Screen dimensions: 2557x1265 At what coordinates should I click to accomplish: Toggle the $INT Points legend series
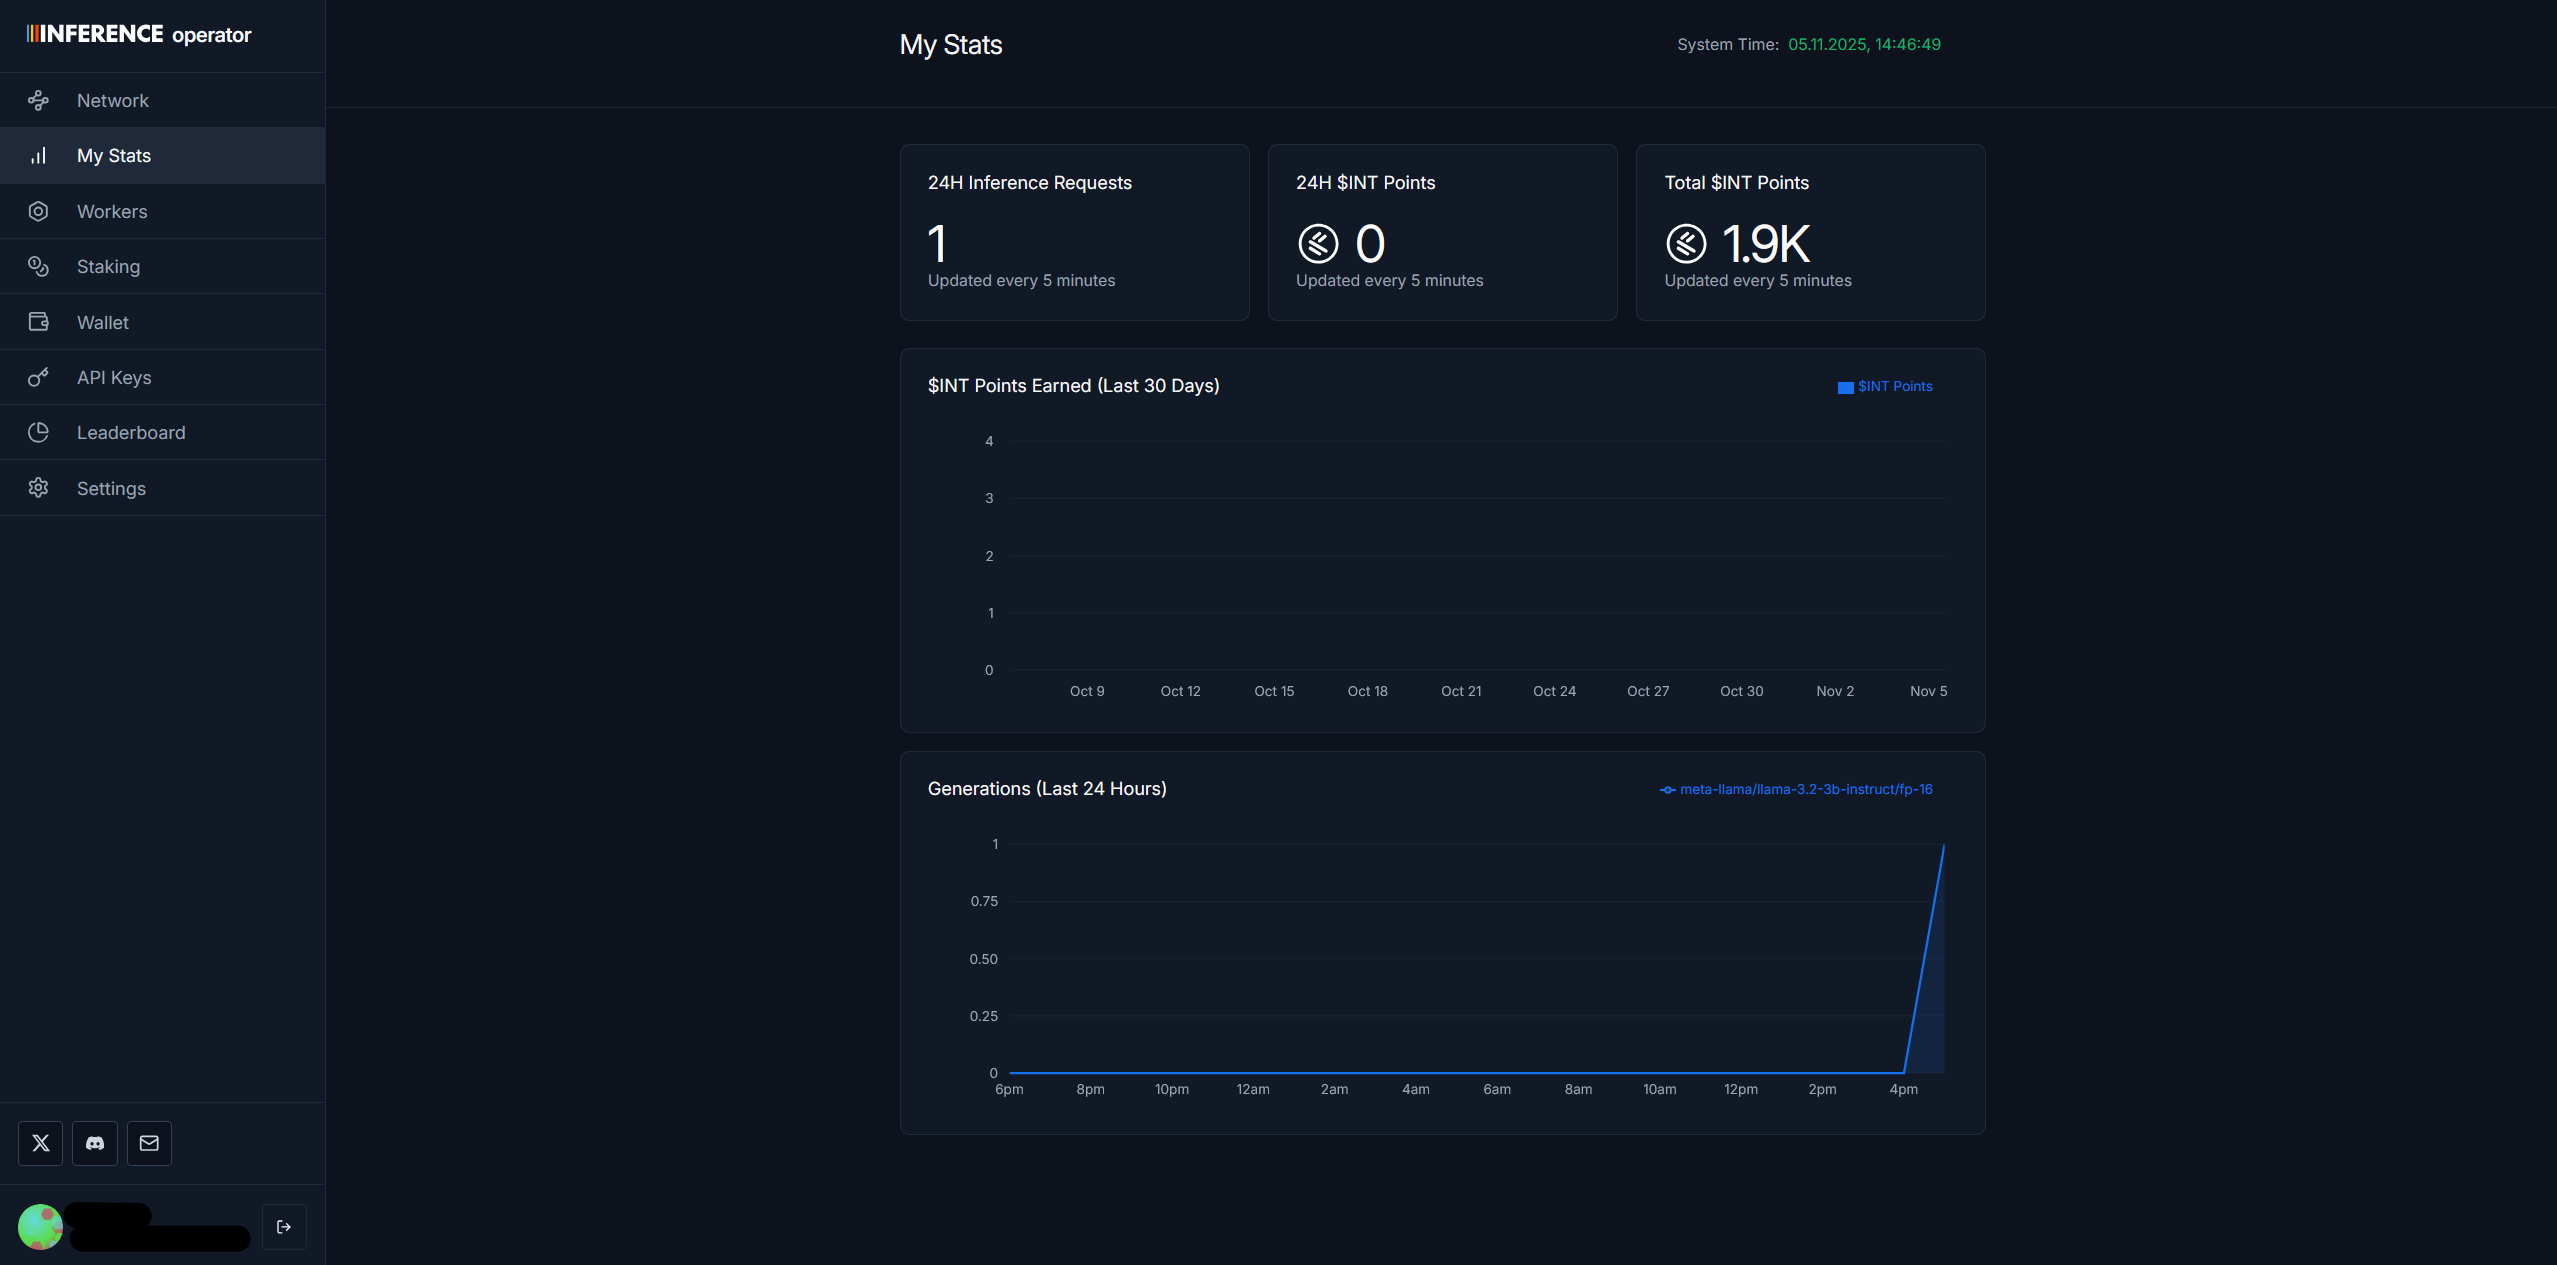[1894, 387]
